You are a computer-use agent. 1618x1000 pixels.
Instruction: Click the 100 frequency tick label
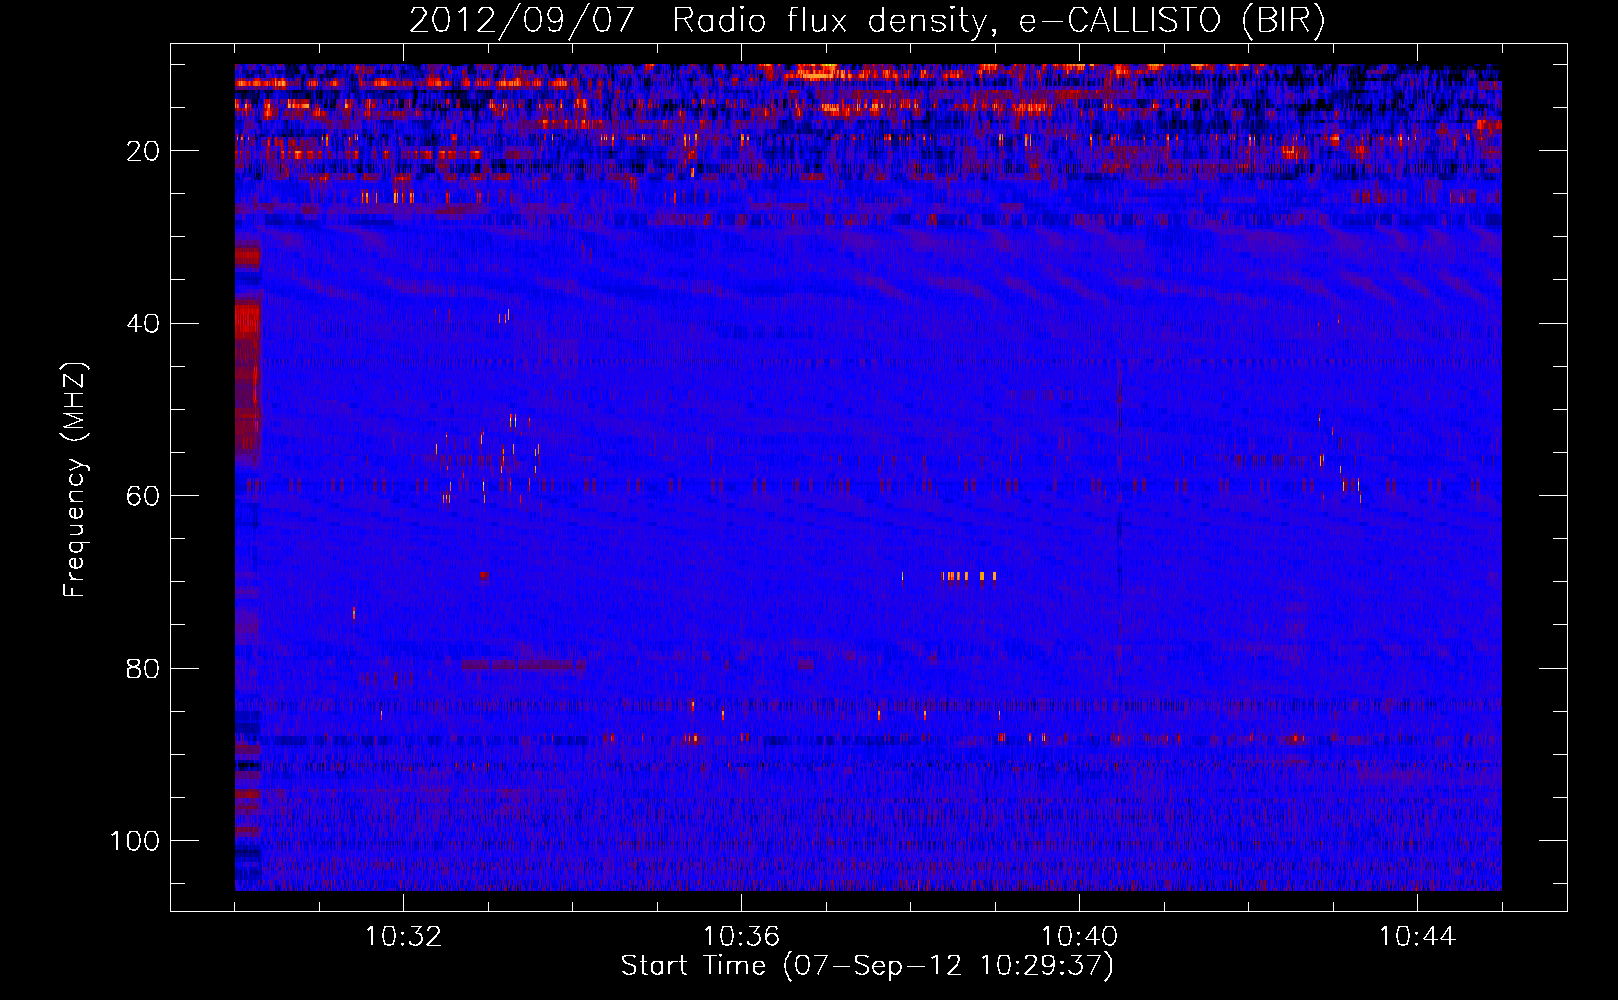click(135, 841)
